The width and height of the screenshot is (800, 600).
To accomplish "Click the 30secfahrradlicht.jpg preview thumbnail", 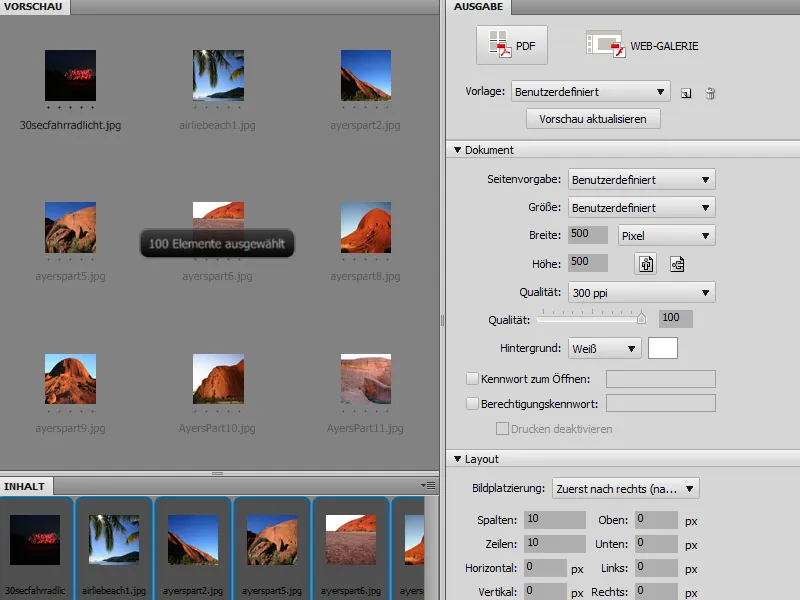I will pos(70,76).
